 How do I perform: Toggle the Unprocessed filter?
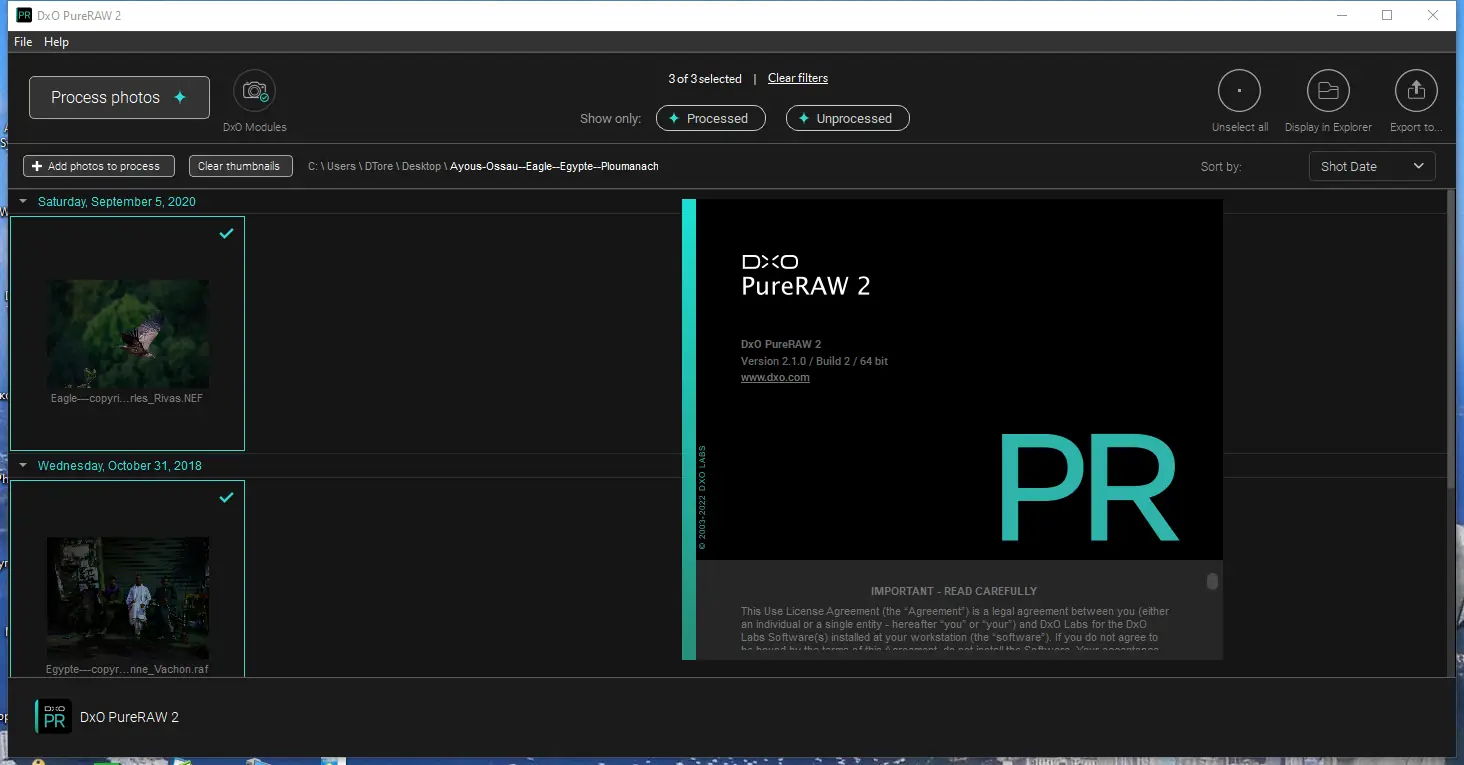click(847, 118)
